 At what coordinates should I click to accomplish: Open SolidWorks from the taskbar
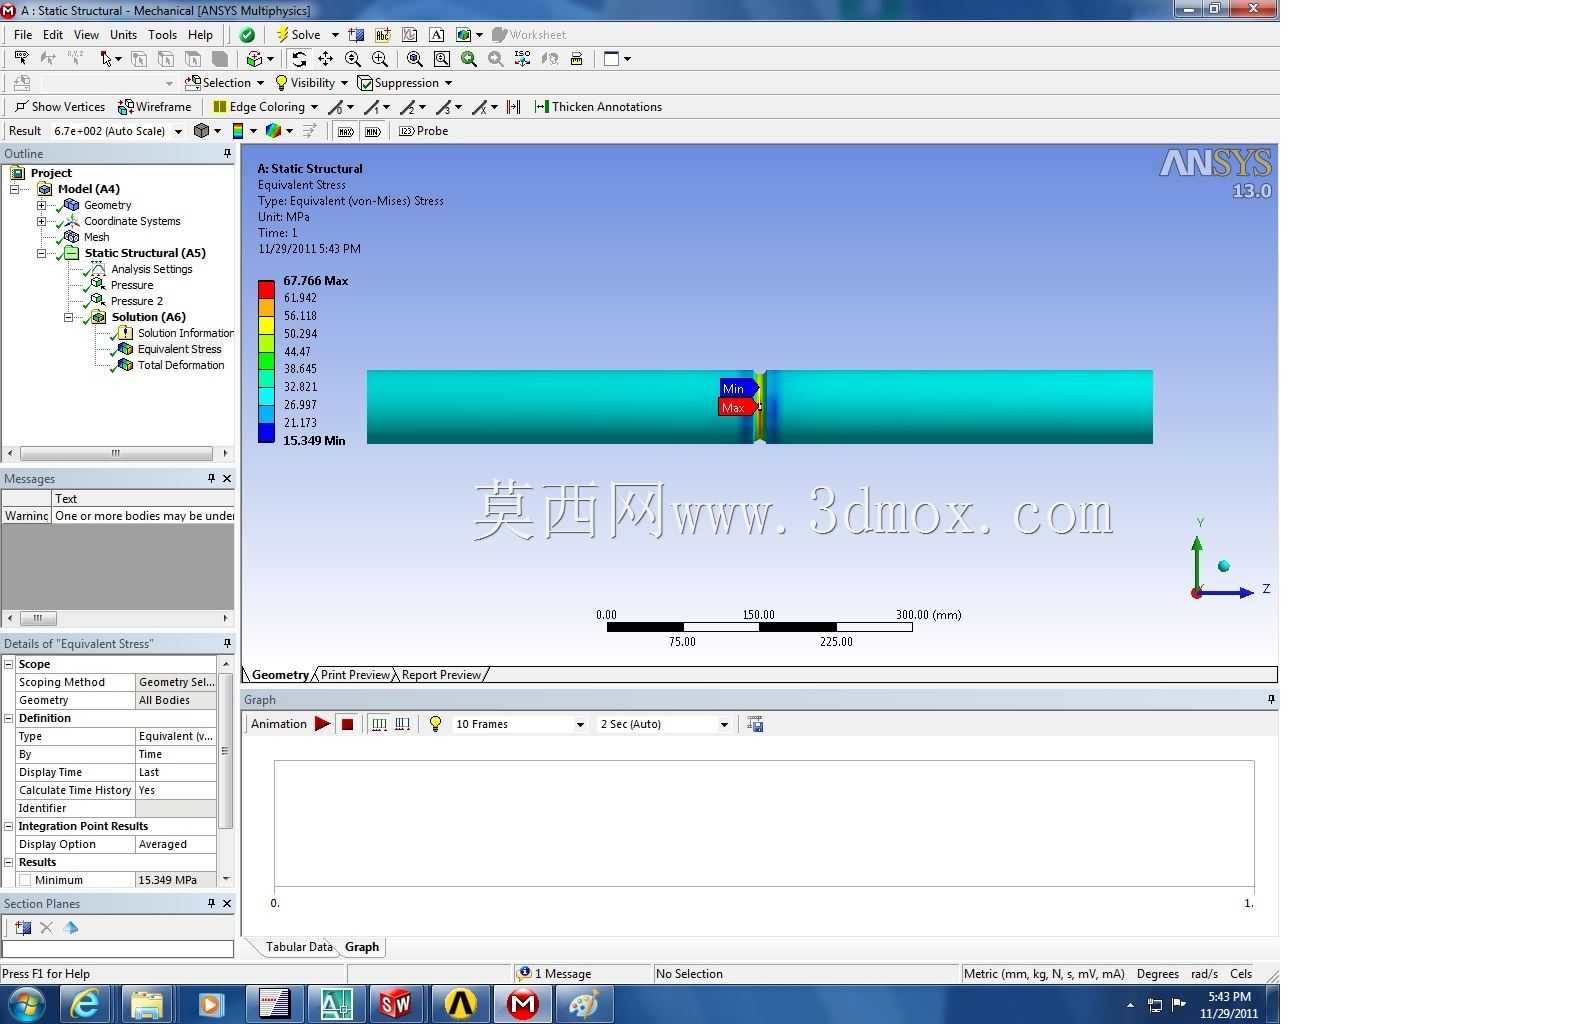click(396, 1003)
